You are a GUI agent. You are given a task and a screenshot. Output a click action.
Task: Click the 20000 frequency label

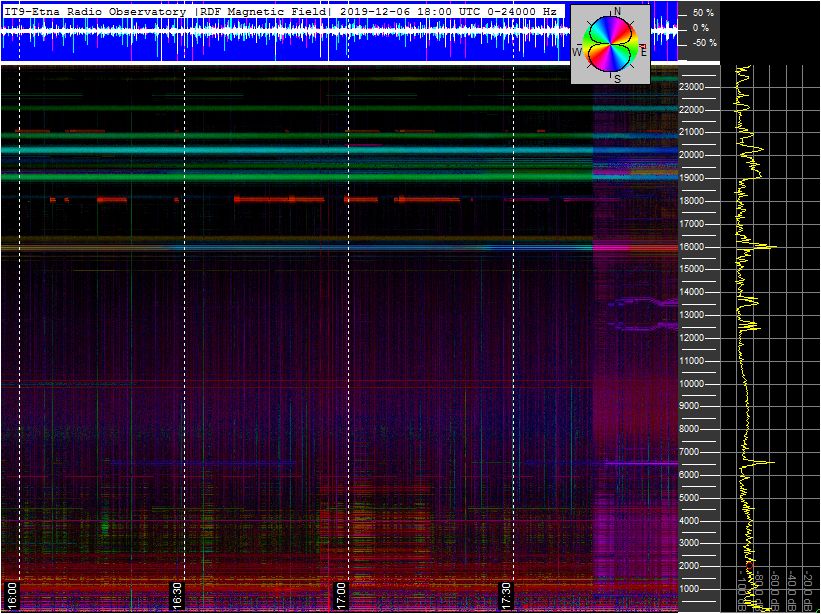692,155
